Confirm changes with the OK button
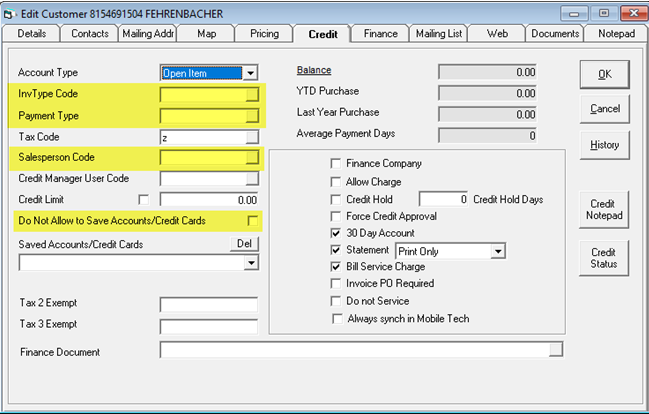Screen dimensions: 649x414 605,75
